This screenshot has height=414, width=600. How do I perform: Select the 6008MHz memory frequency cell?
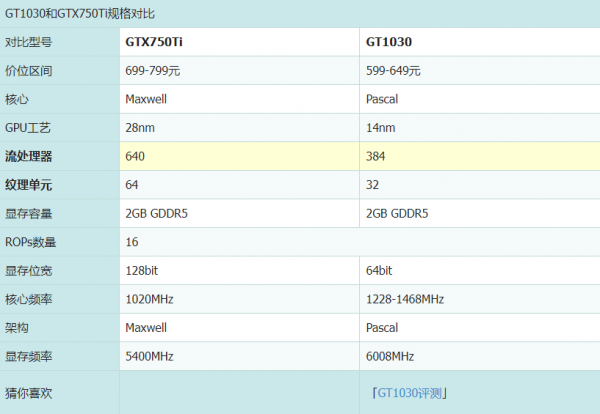pyautogui.click(x=389, y=356)
